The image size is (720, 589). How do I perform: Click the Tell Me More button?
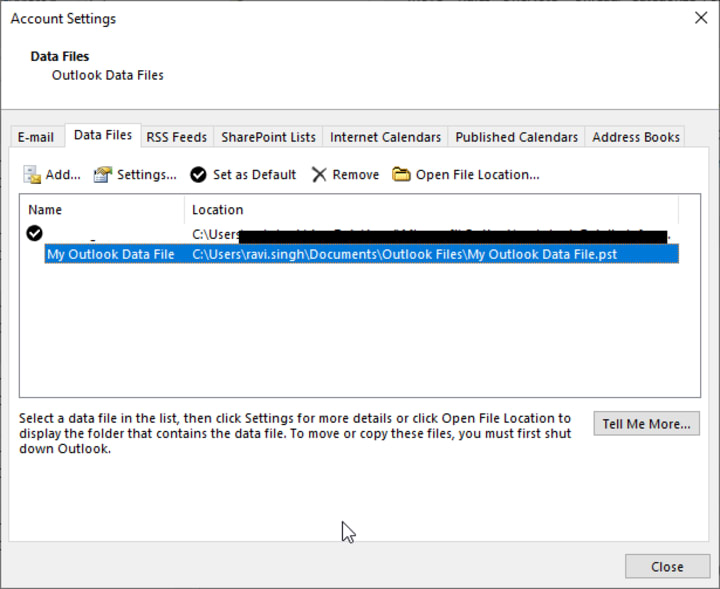tap(647, 424)
